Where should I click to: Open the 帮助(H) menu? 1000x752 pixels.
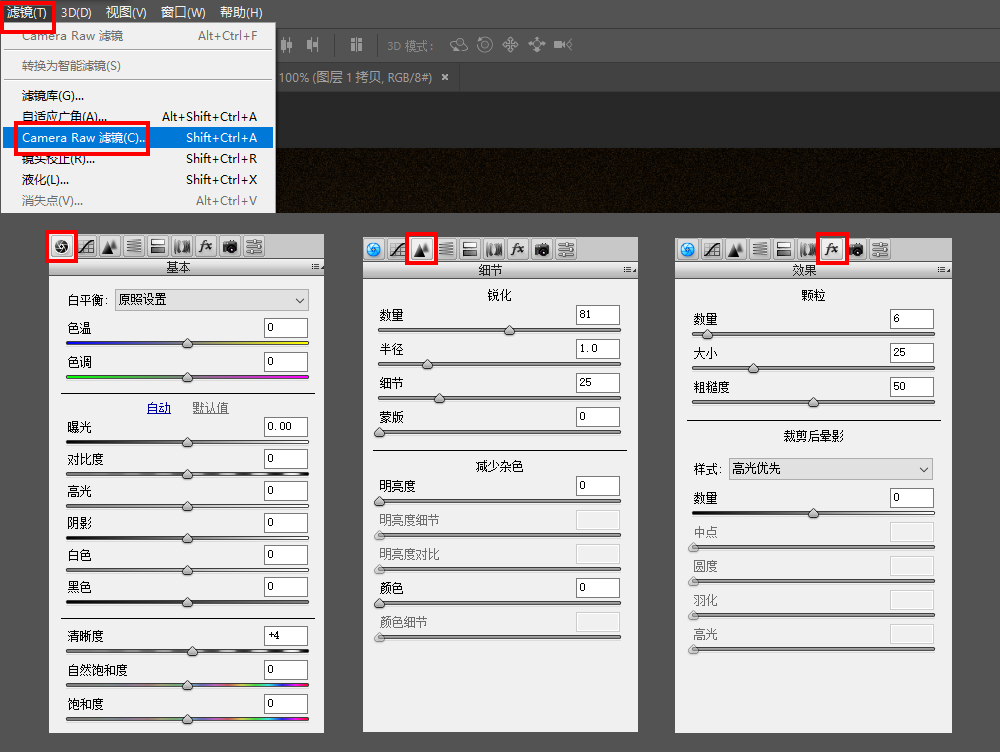[x=241, y=12]
